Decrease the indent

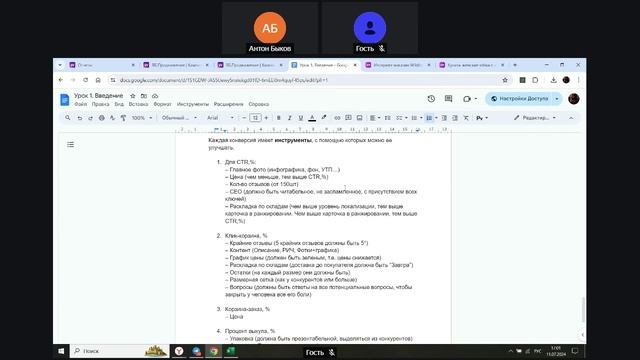click(444, 118)
